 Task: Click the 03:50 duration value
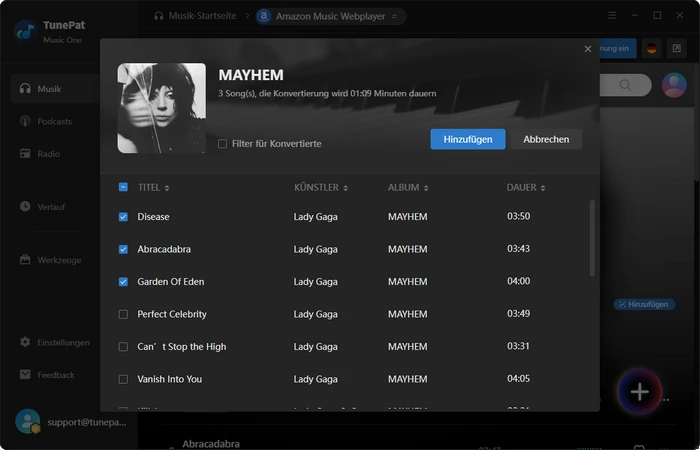point(518,216)
